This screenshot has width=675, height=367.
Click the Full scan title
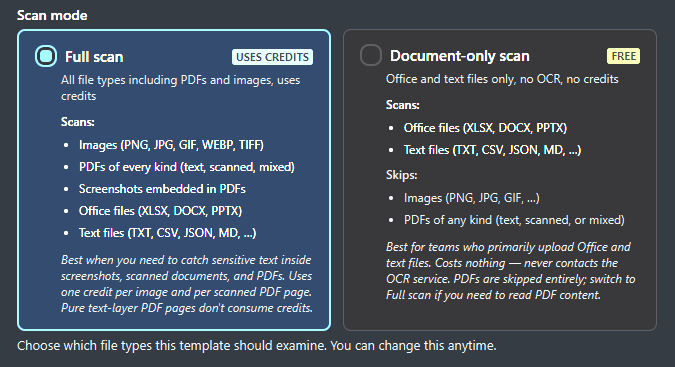(94, 57)
